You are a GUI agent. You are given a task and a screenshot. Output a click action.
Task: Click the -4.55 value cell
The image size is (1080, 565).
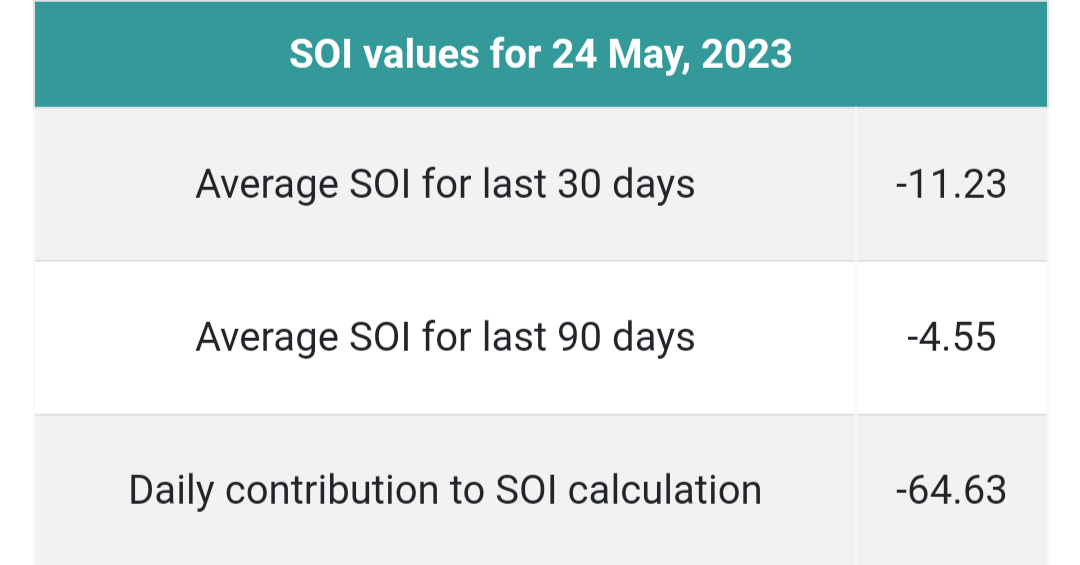951,338
